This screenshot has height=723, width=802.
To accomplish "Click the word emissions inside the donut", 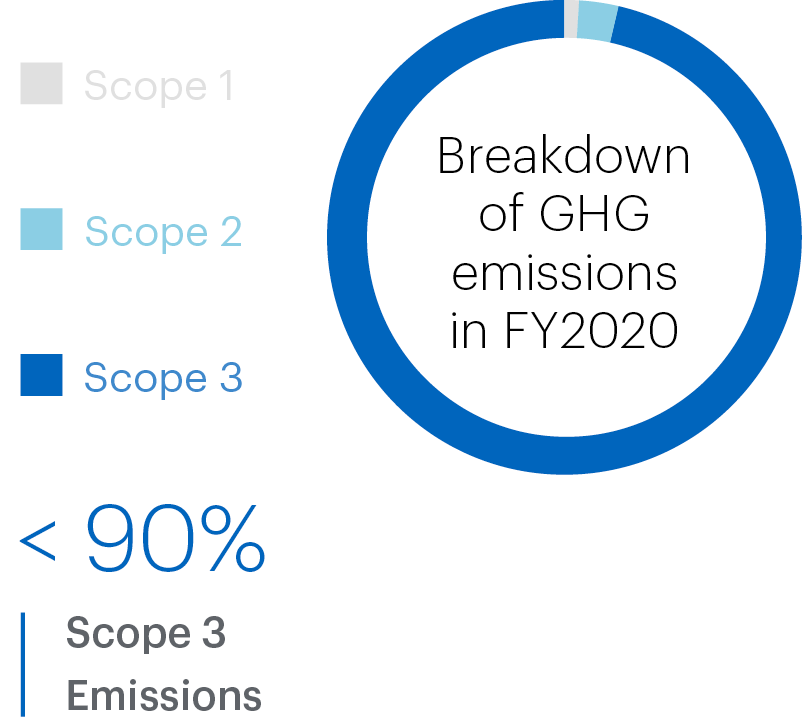I will coord(564,273).
